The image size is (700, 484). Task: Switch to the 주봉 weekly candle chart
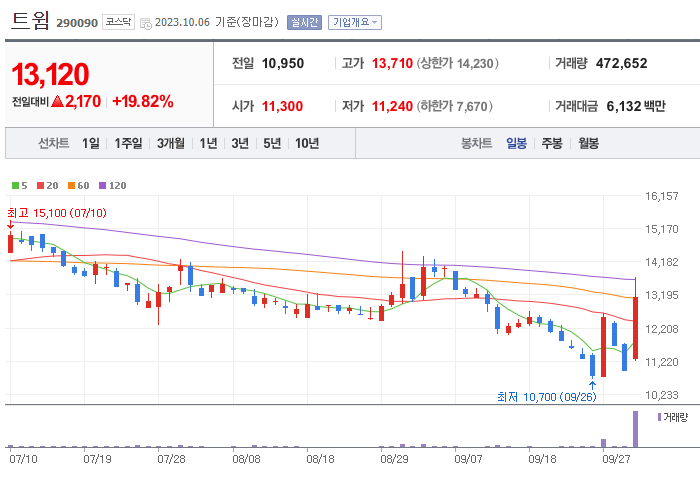[x=552, y=143]
